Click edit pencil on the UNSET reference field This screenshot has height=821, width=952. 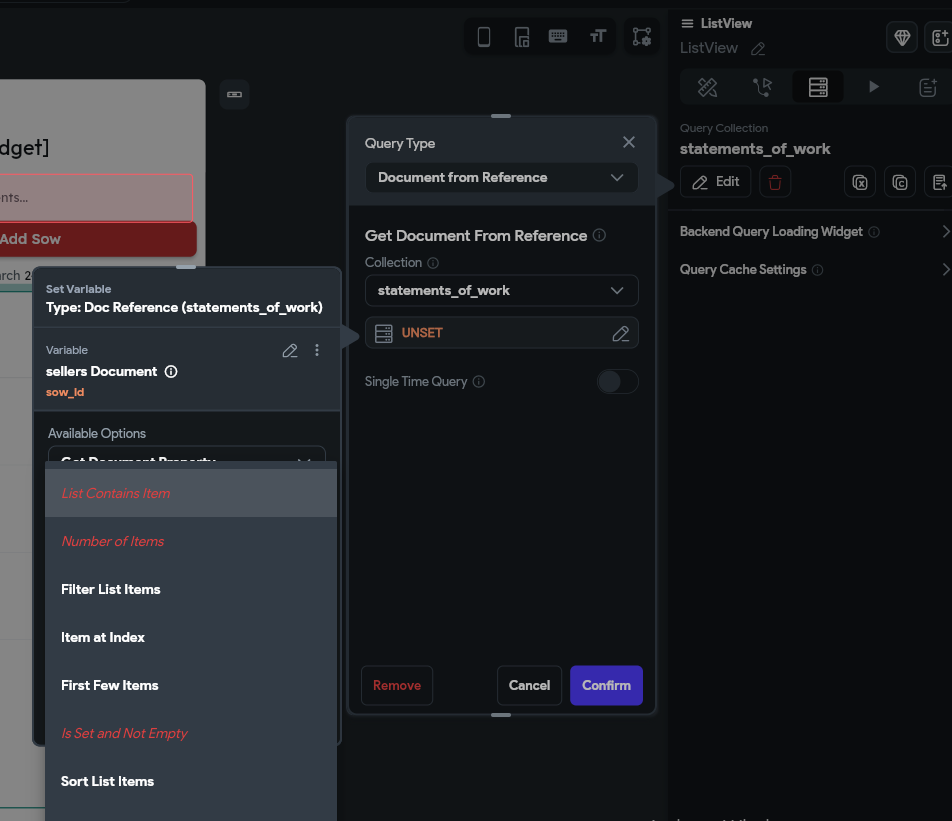(620, 333)
